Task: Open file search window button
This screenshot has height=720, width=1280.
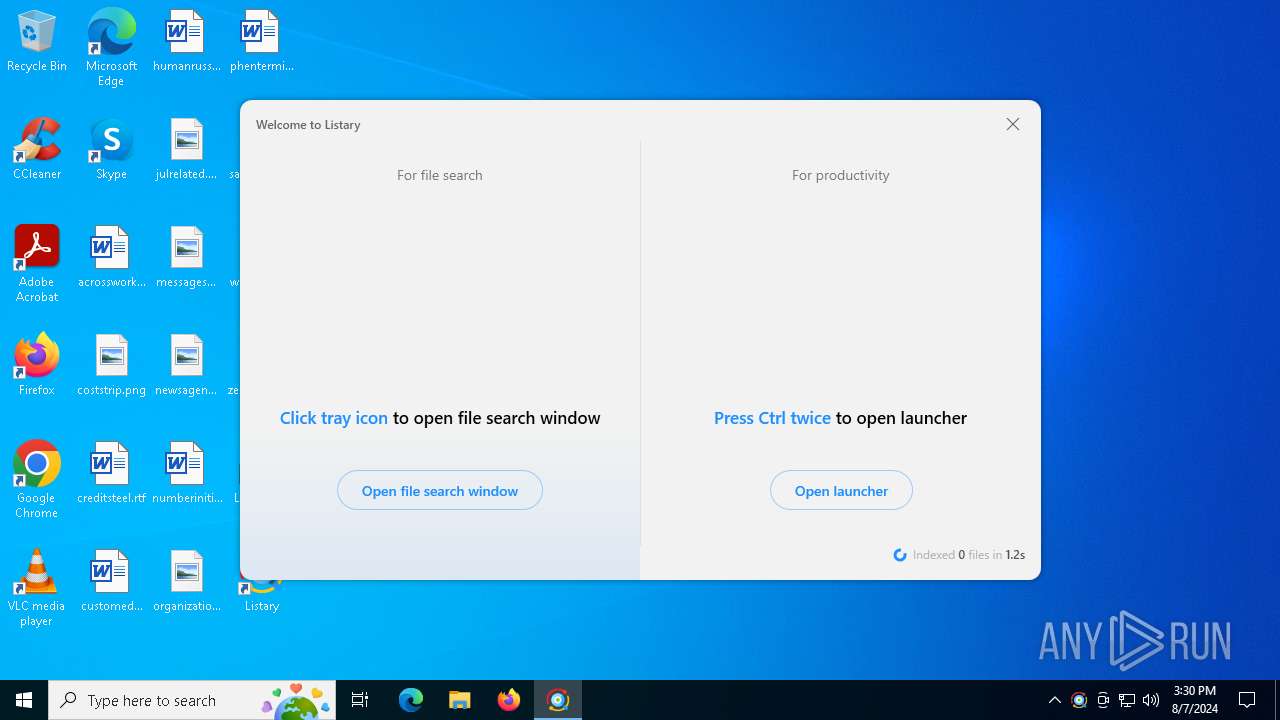Action: pos(440,491)
